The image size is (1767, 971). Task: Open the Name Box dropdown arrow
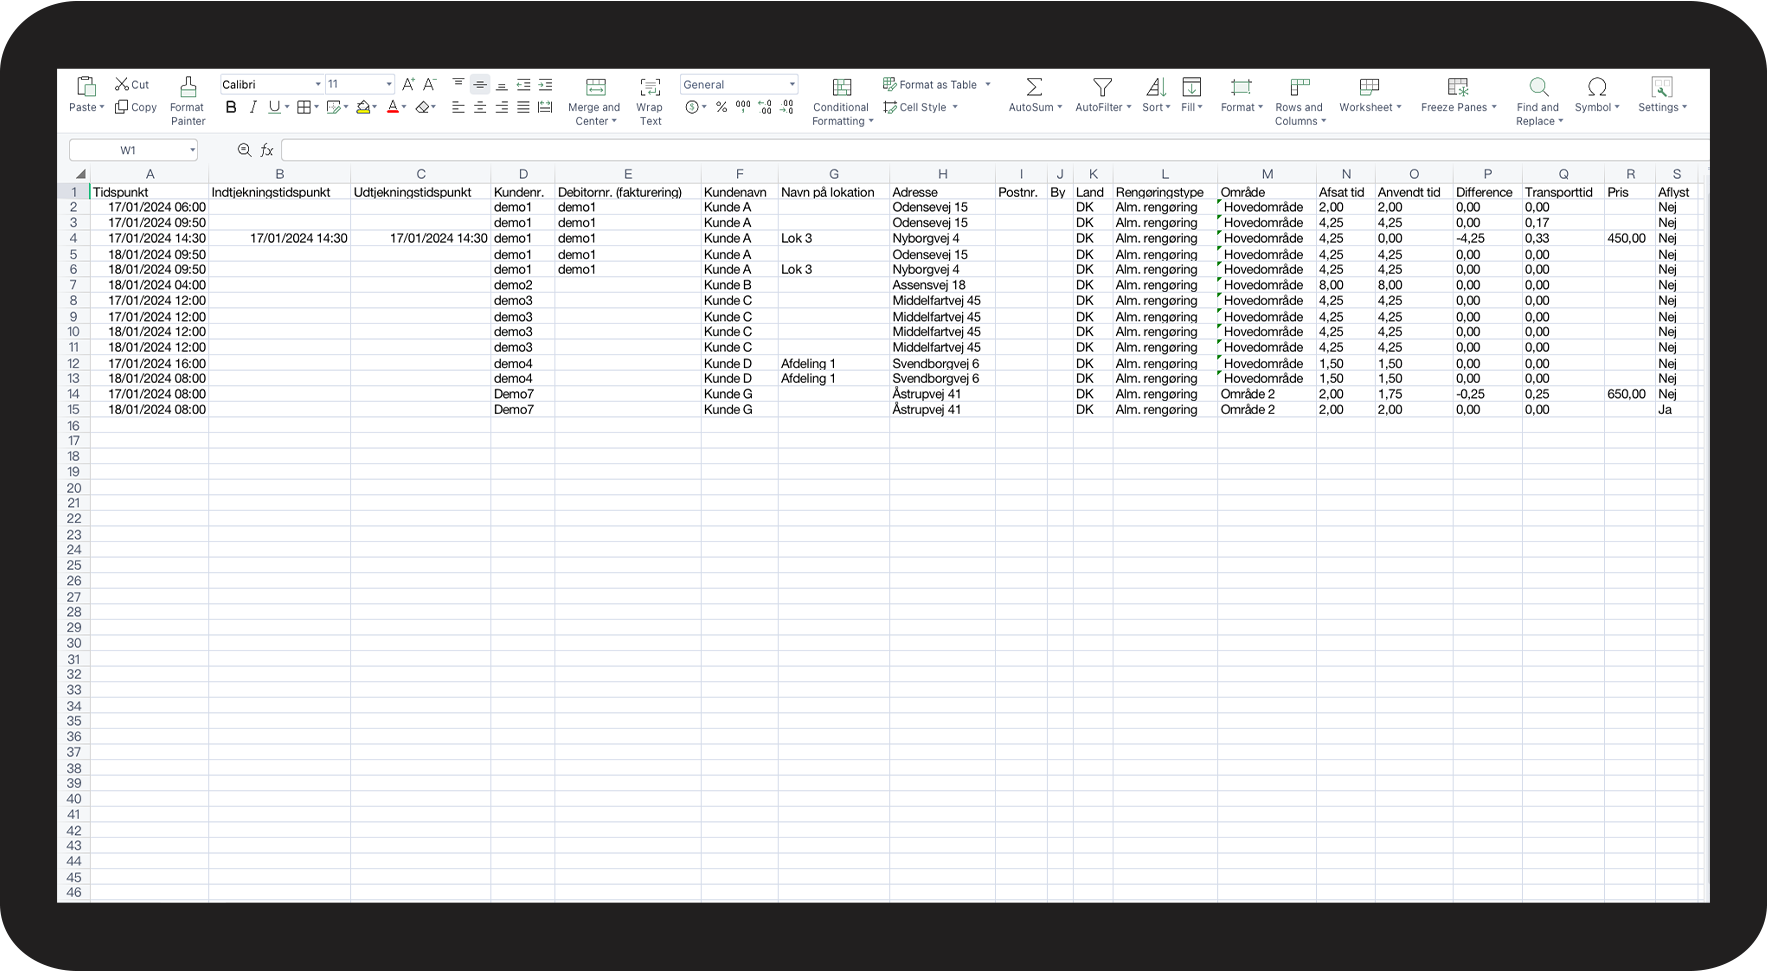click(192, 150)
